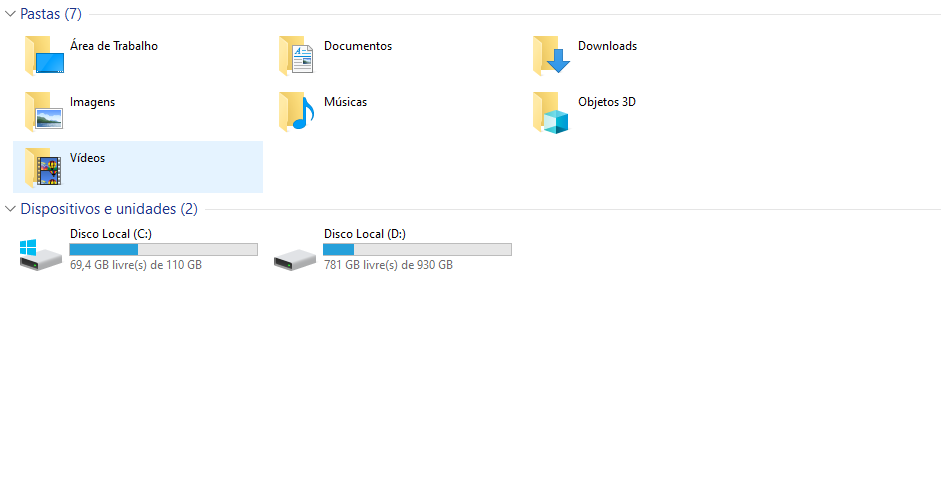The image size is (941, 497).
Task: Click the Dispositivos e unidades (2) header
Action: click(109, 209)
